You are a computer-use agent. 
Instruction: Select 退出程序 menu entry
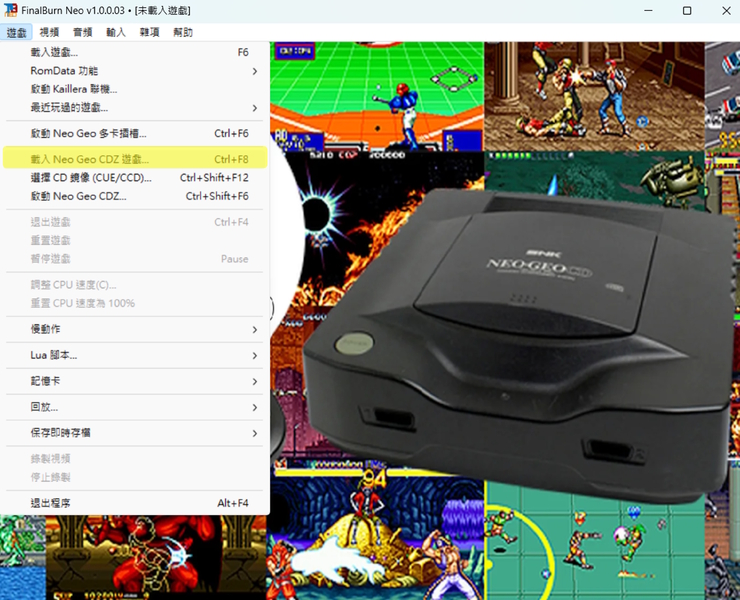pyautogui.click(x=135, y=503)
